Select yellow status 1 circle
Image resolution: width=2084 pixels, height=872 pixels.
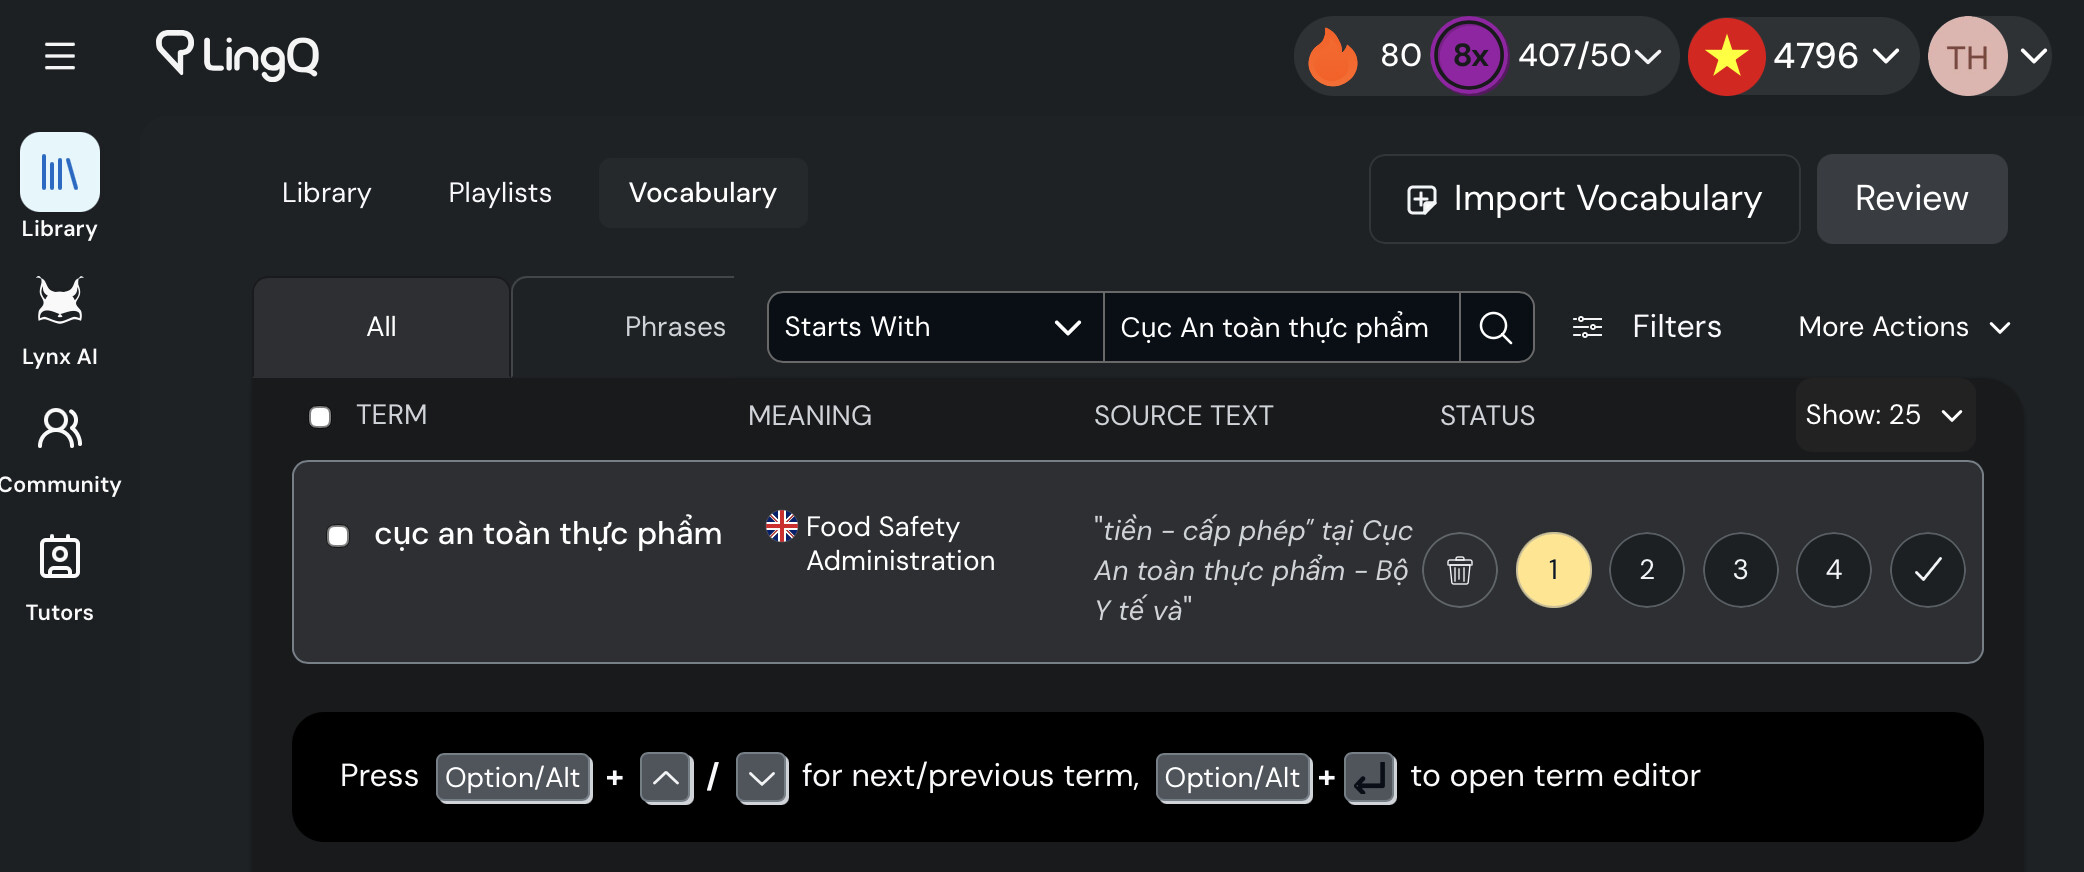[x=1554, y=570]
